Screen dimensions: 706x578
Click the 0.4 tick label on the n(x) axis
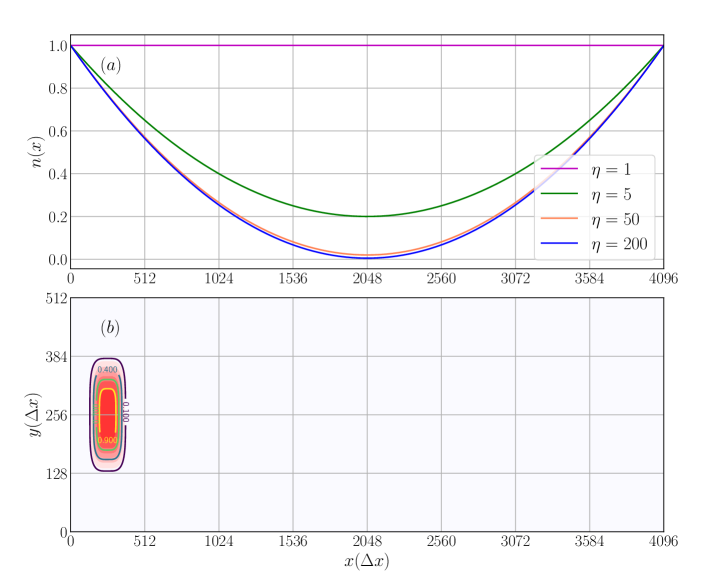click(x=58, y=174)
